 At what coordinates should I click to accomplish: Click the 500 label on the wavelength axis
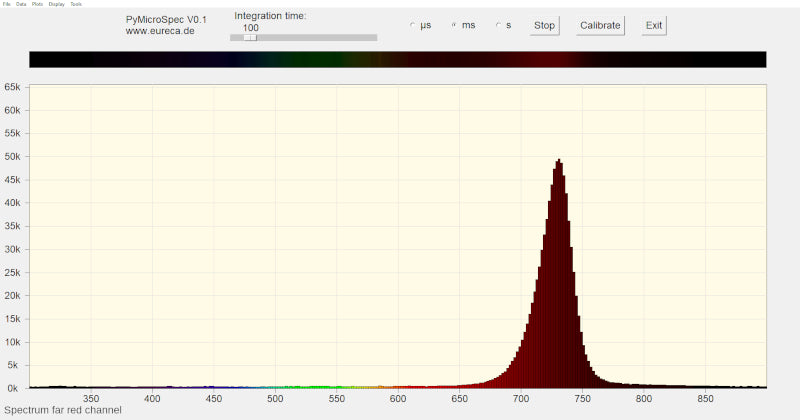[x=275, y=399]
